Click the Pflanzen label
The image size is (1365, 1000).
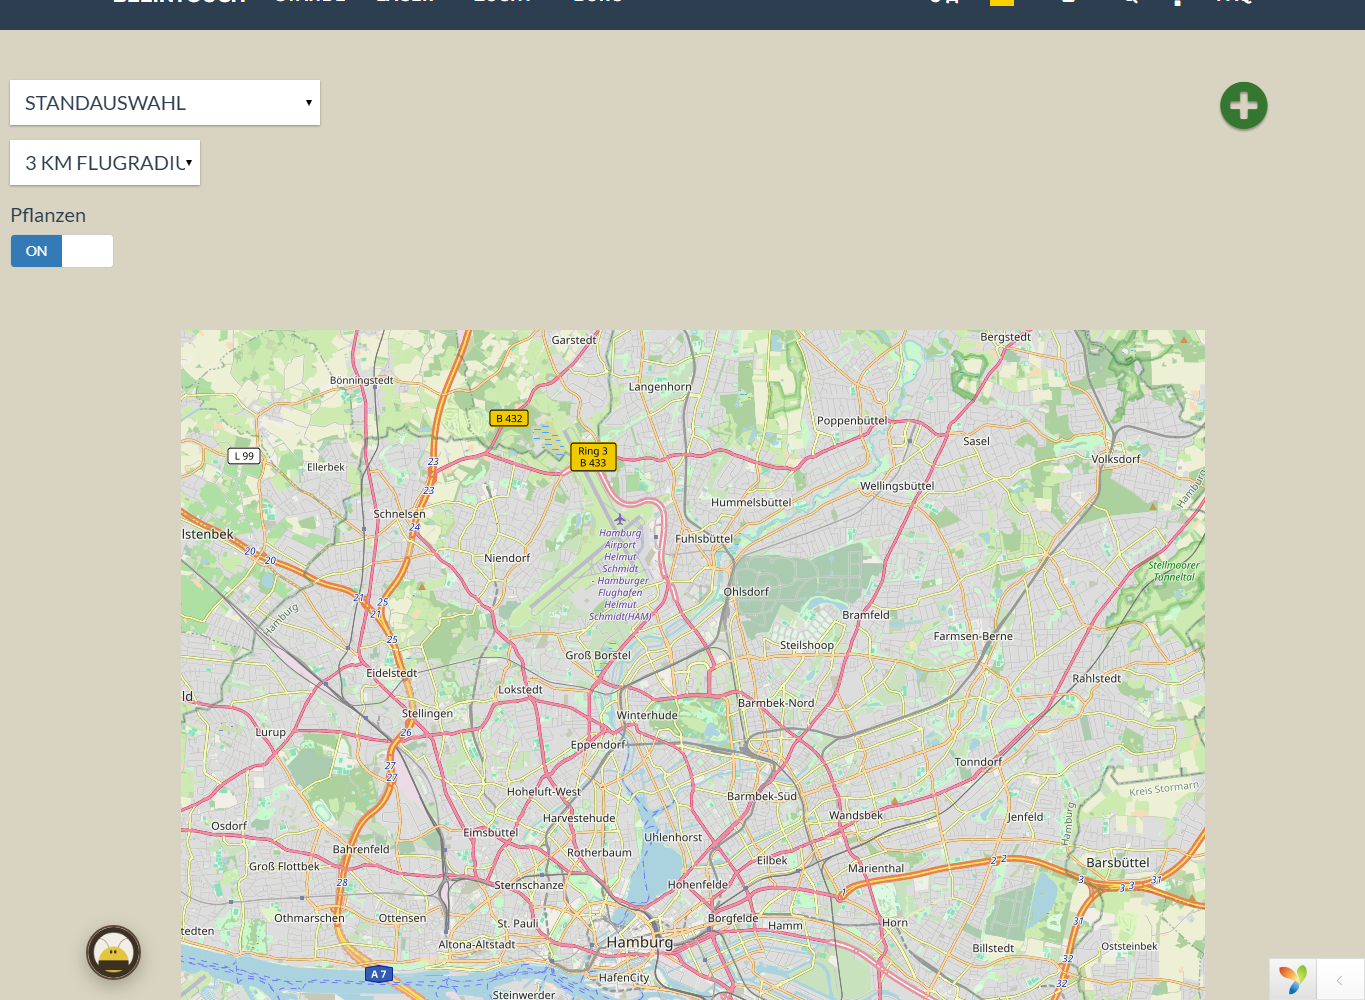click(48, 215)
